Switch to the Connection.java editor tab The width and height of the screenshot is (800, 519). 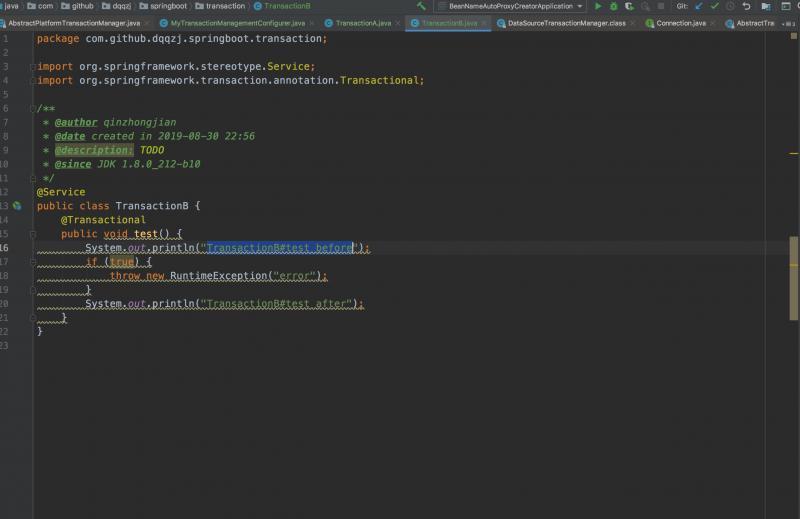point(680,22)
